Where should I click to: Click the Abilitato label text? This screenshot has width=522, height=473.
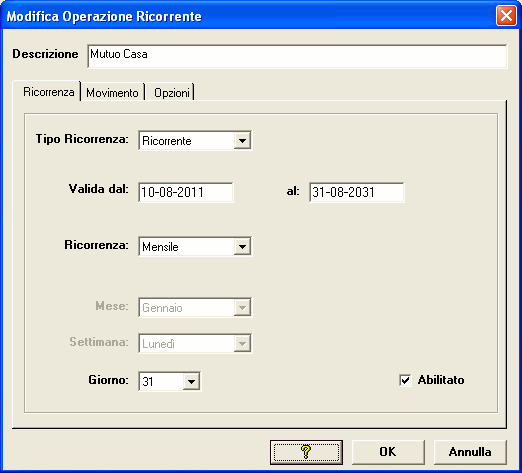click(441, 380)
